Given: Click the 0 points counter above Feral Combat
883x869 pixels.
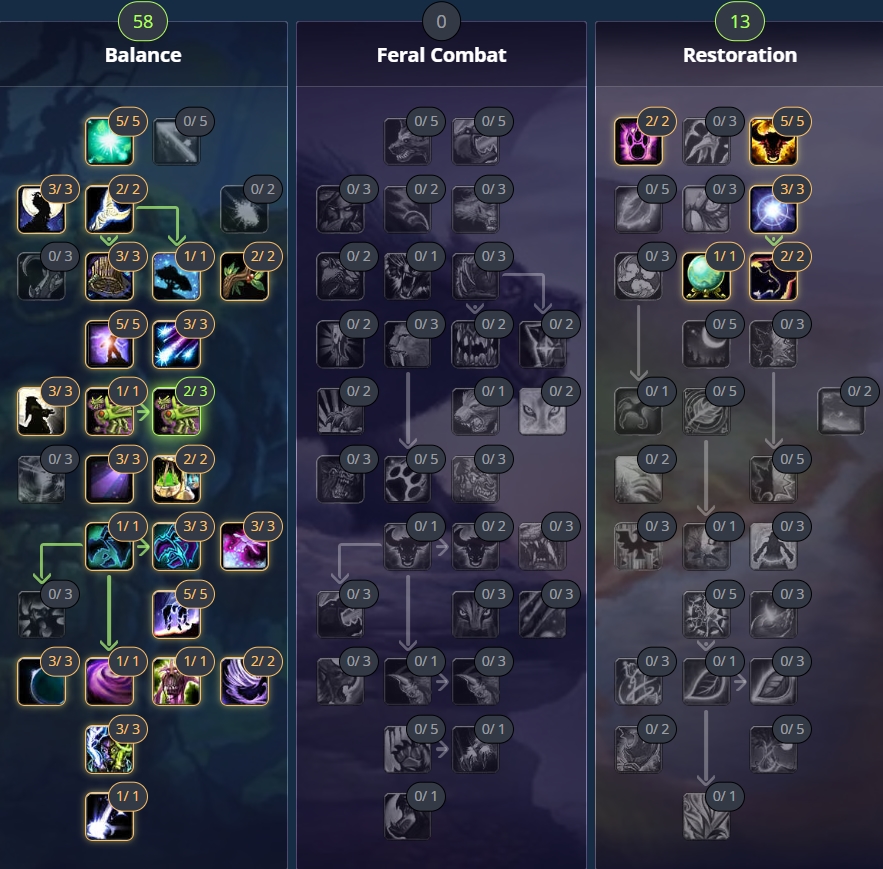Looking at the screenshot, I should [x=442, y=21].
